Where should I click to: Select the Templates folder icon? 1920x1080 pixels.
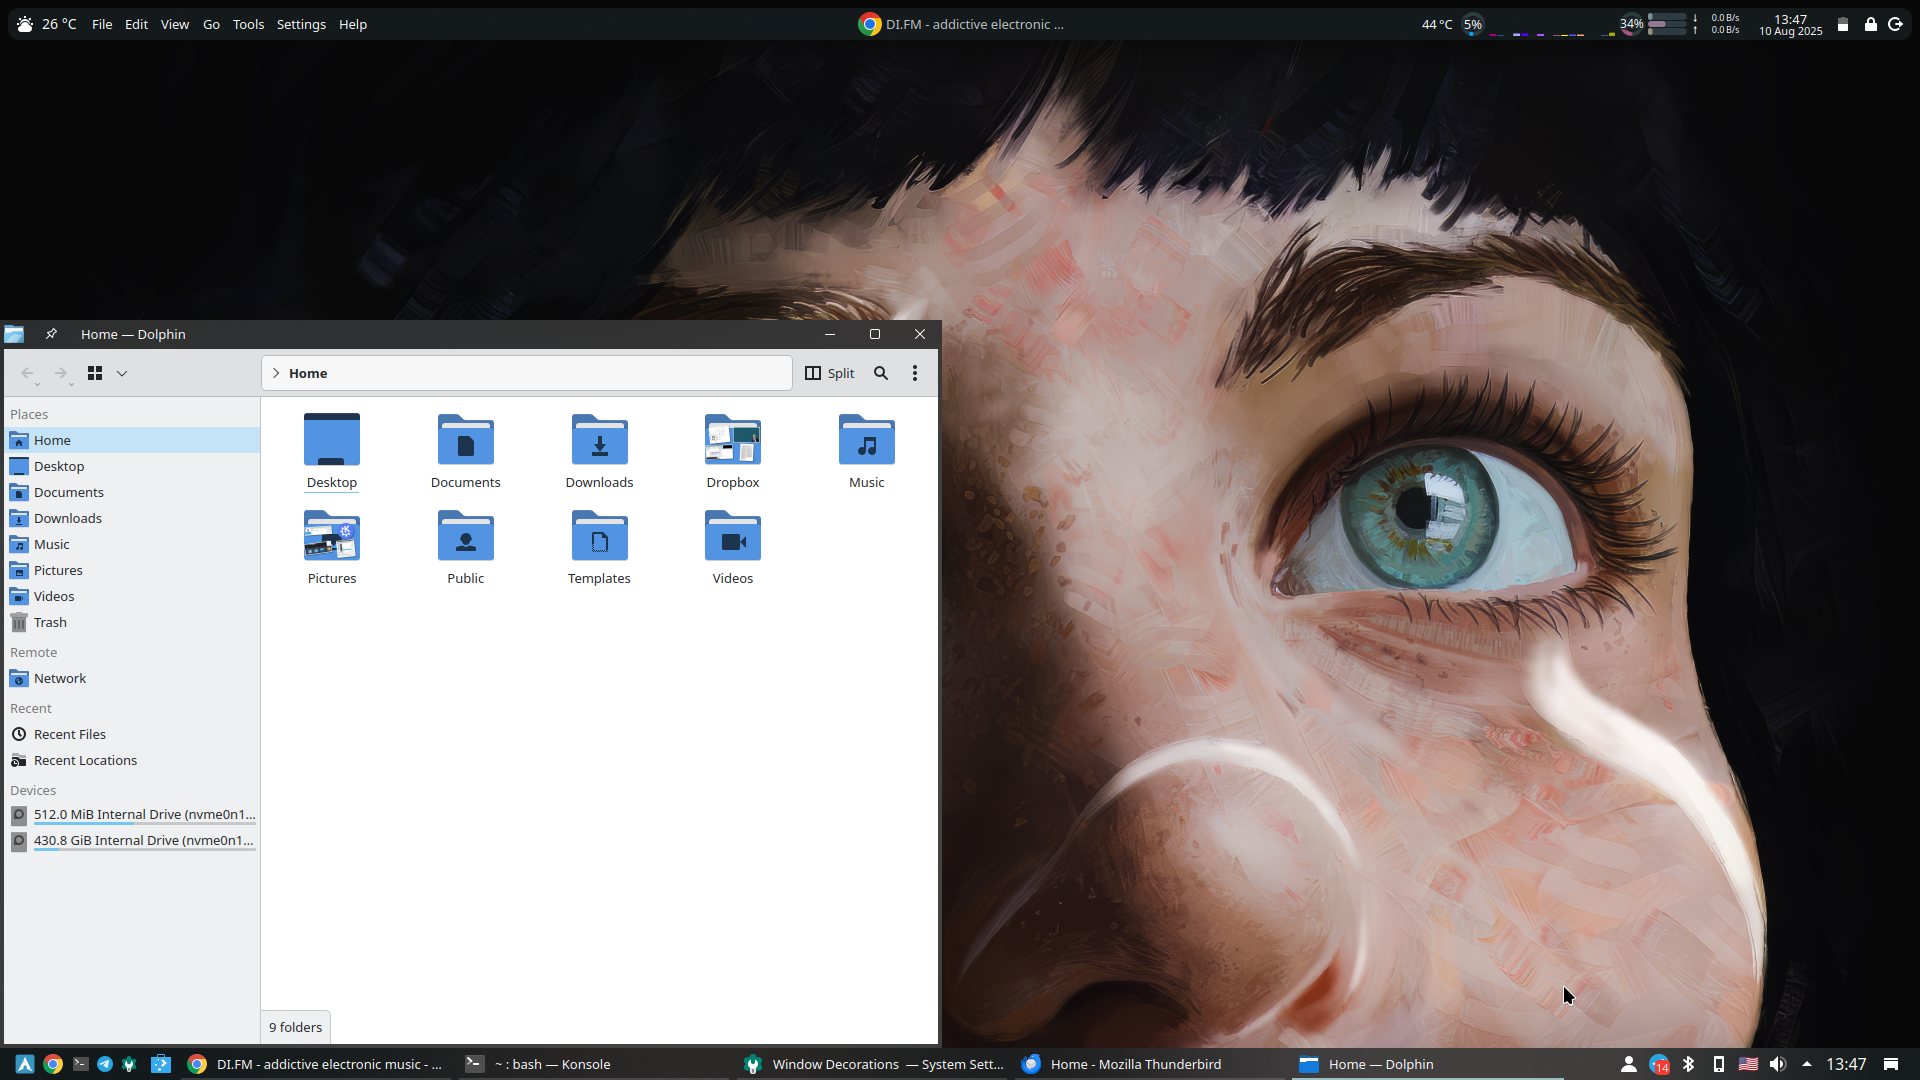(600, 536)
